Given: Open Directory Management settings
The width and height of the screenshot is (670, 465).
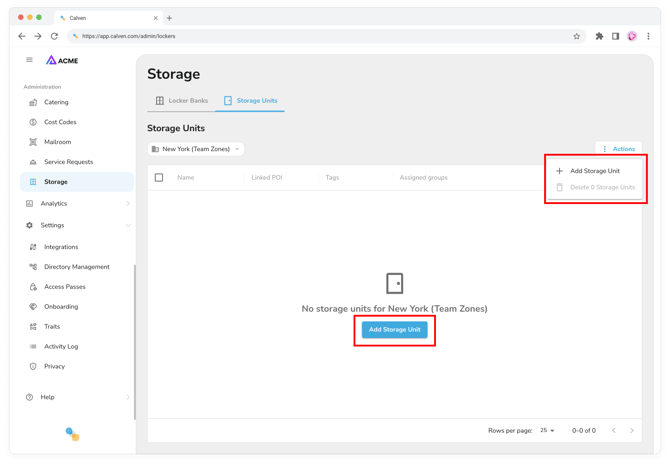Looking at the screenshot, I should pos(77,267).
